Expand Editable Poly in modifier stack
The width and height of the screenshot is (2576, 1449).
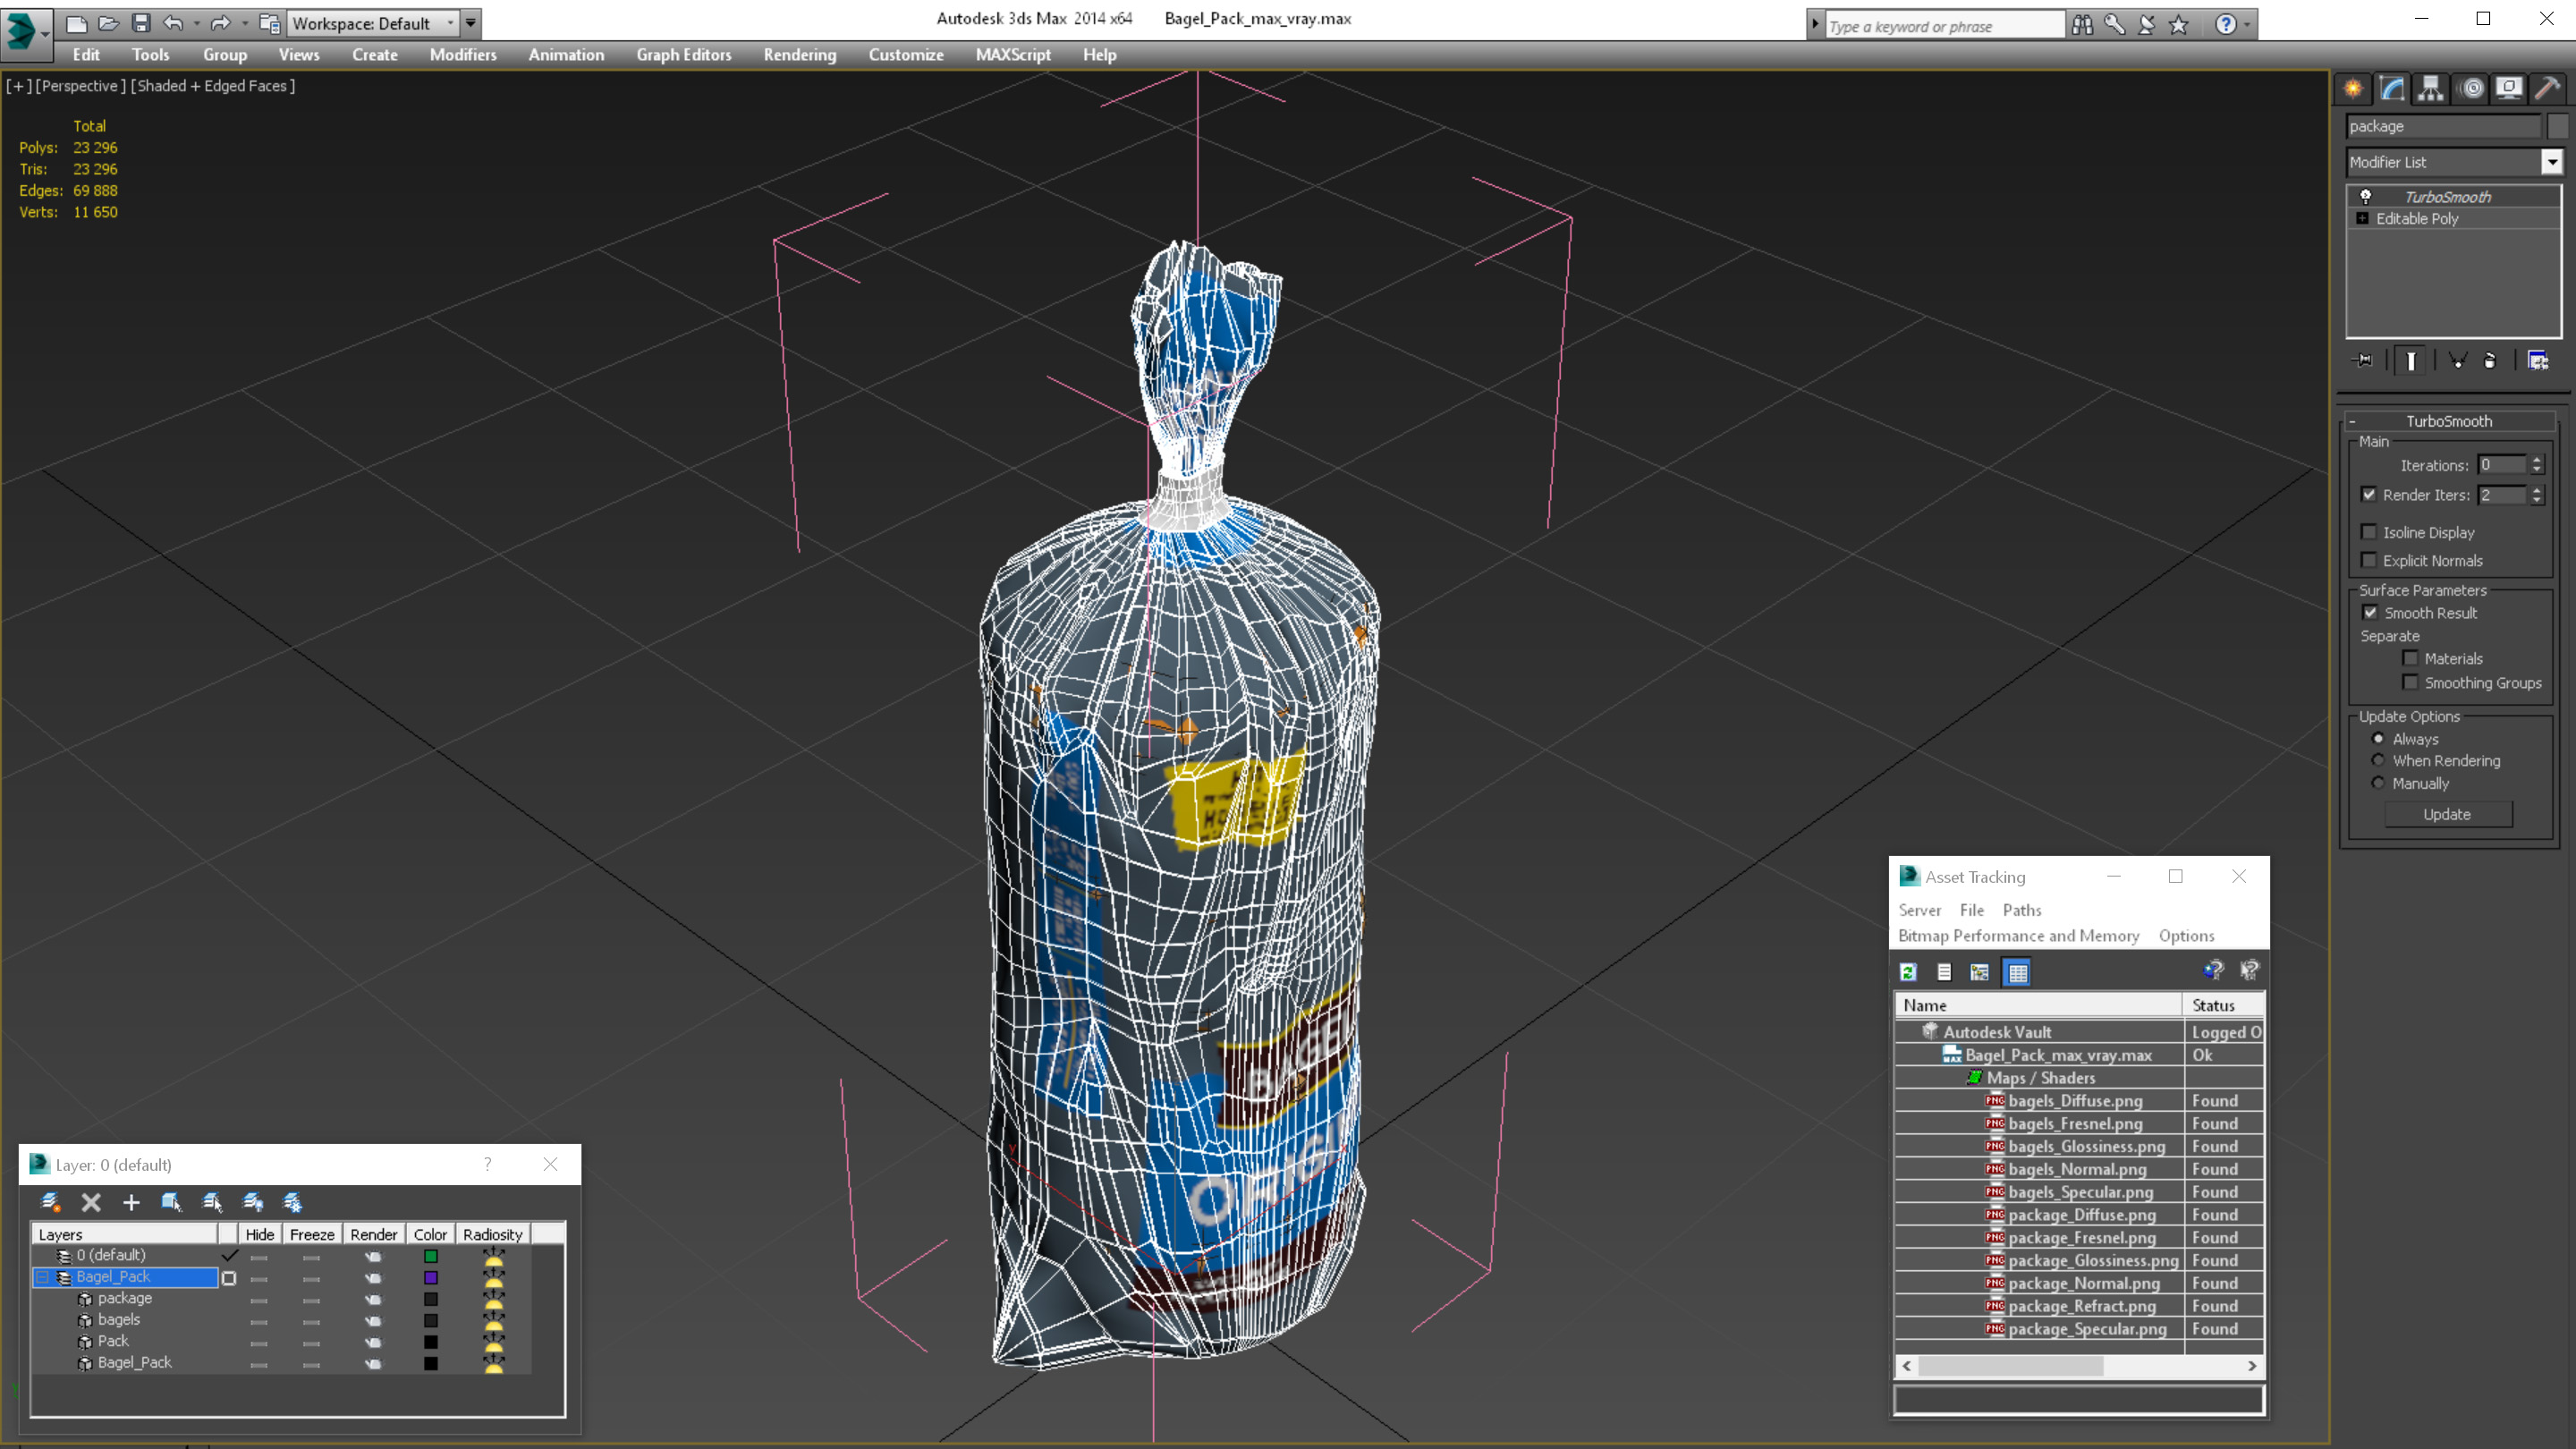[2362, 218]
